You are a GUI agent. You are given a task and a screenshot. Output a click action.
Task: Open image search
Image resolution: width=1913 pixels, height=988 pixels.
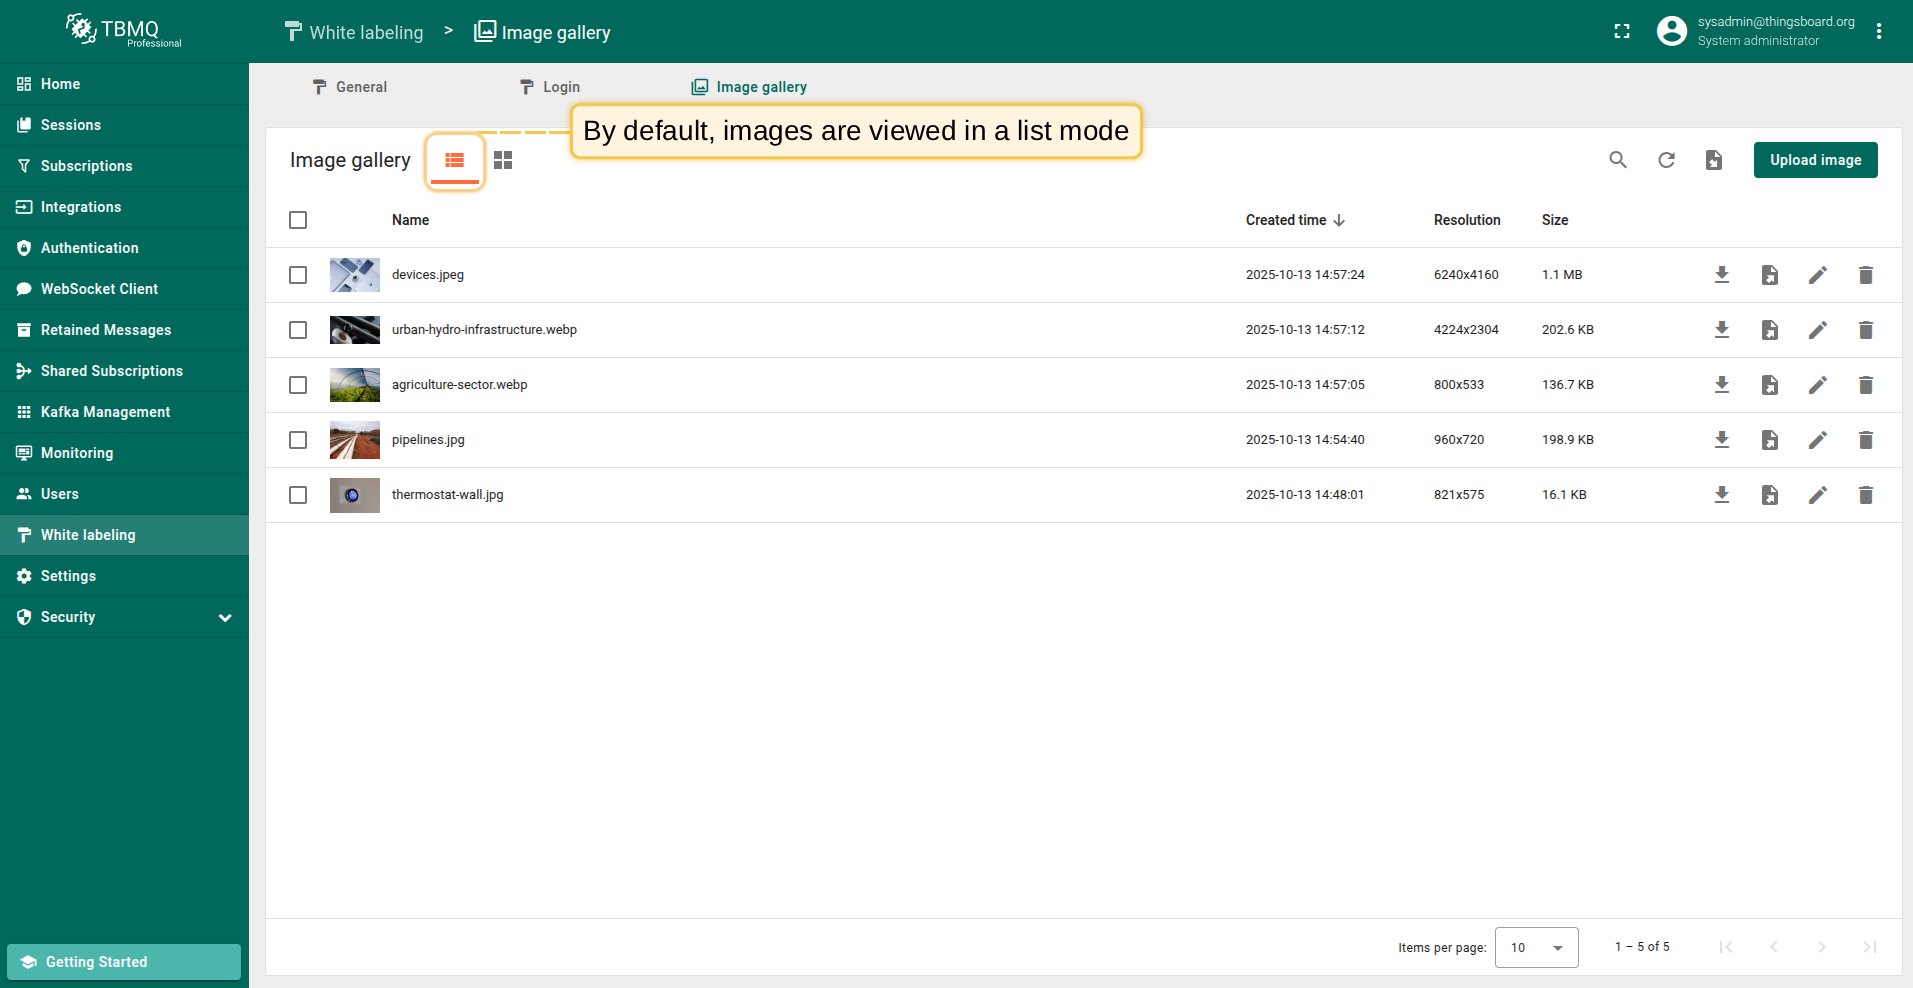[x=1618, y=160]
